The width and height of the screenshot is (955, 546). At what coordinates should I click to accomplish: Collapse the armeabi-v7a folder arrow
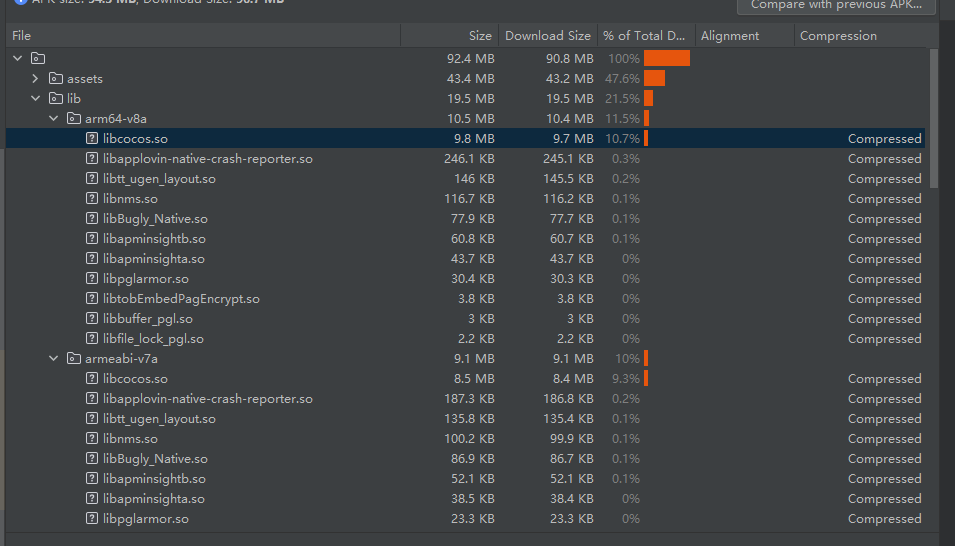click(54, 359)
